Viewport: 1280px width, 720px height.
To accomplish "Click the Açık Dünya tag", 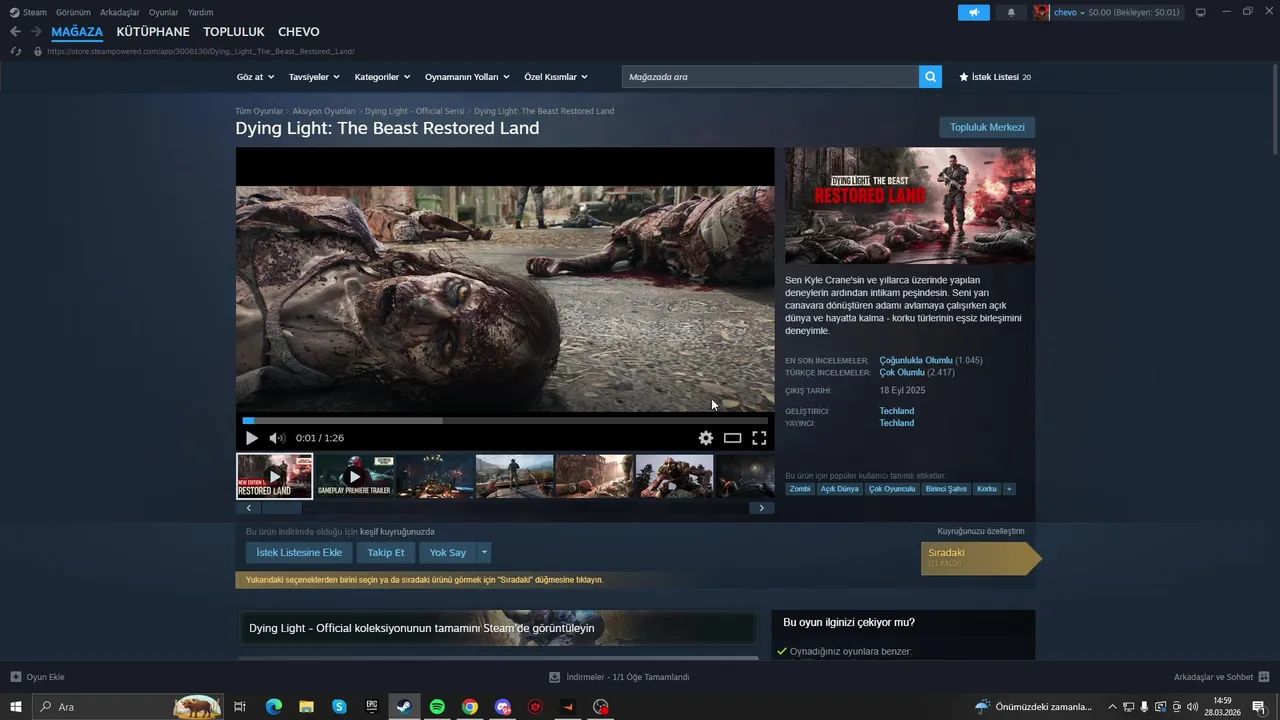I will 840,489.
